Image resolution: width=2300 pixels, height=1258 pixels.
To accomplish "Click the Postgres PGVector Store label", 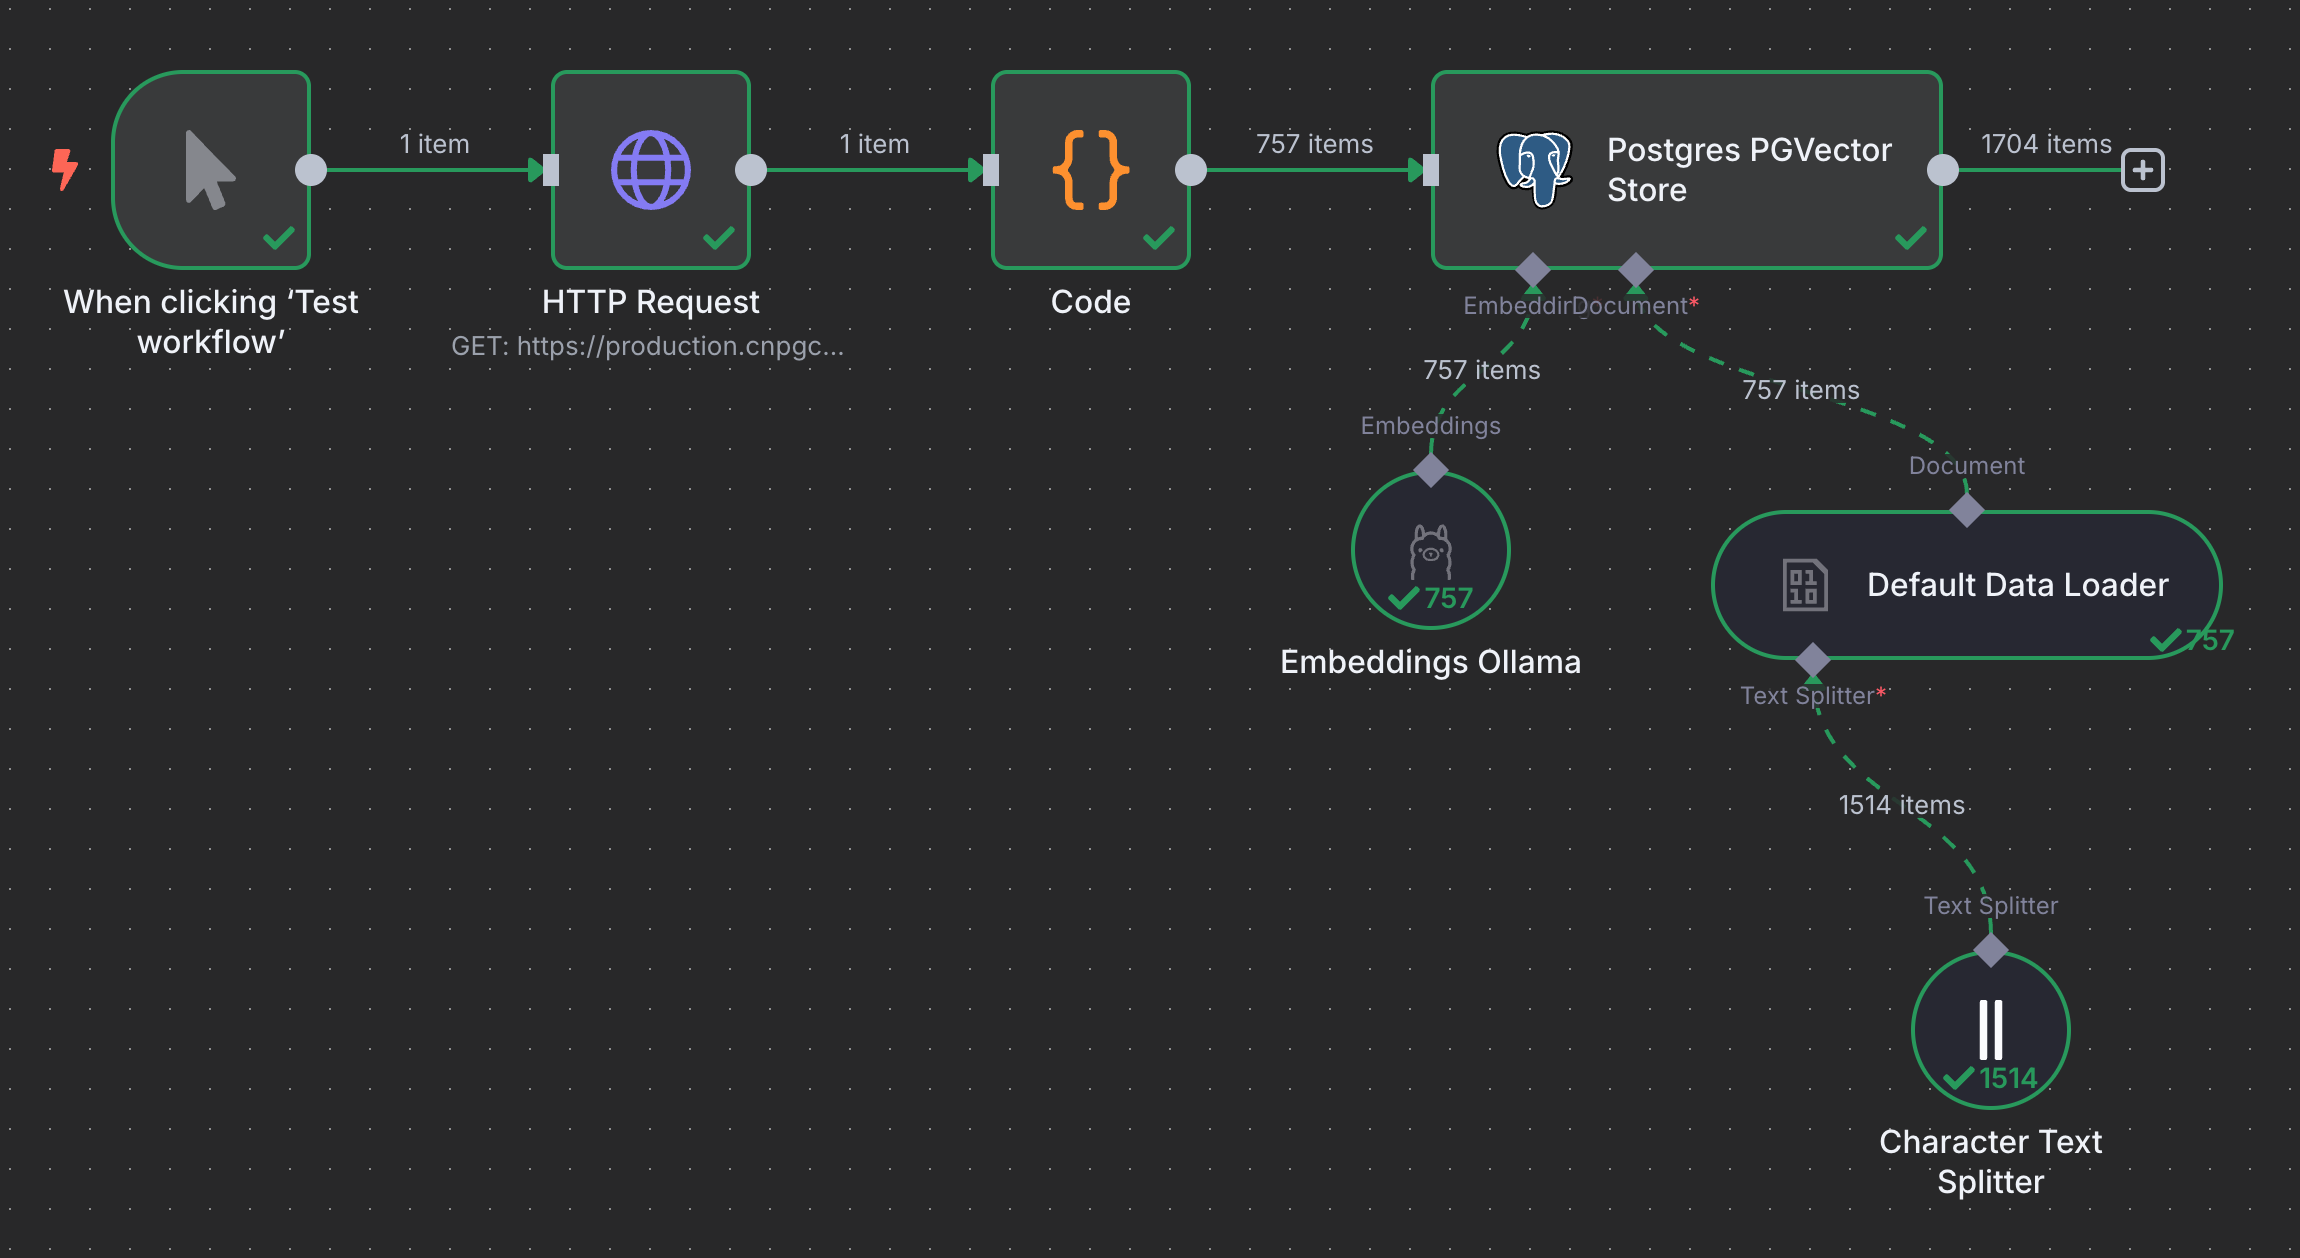I will (x=1749, y=170).
